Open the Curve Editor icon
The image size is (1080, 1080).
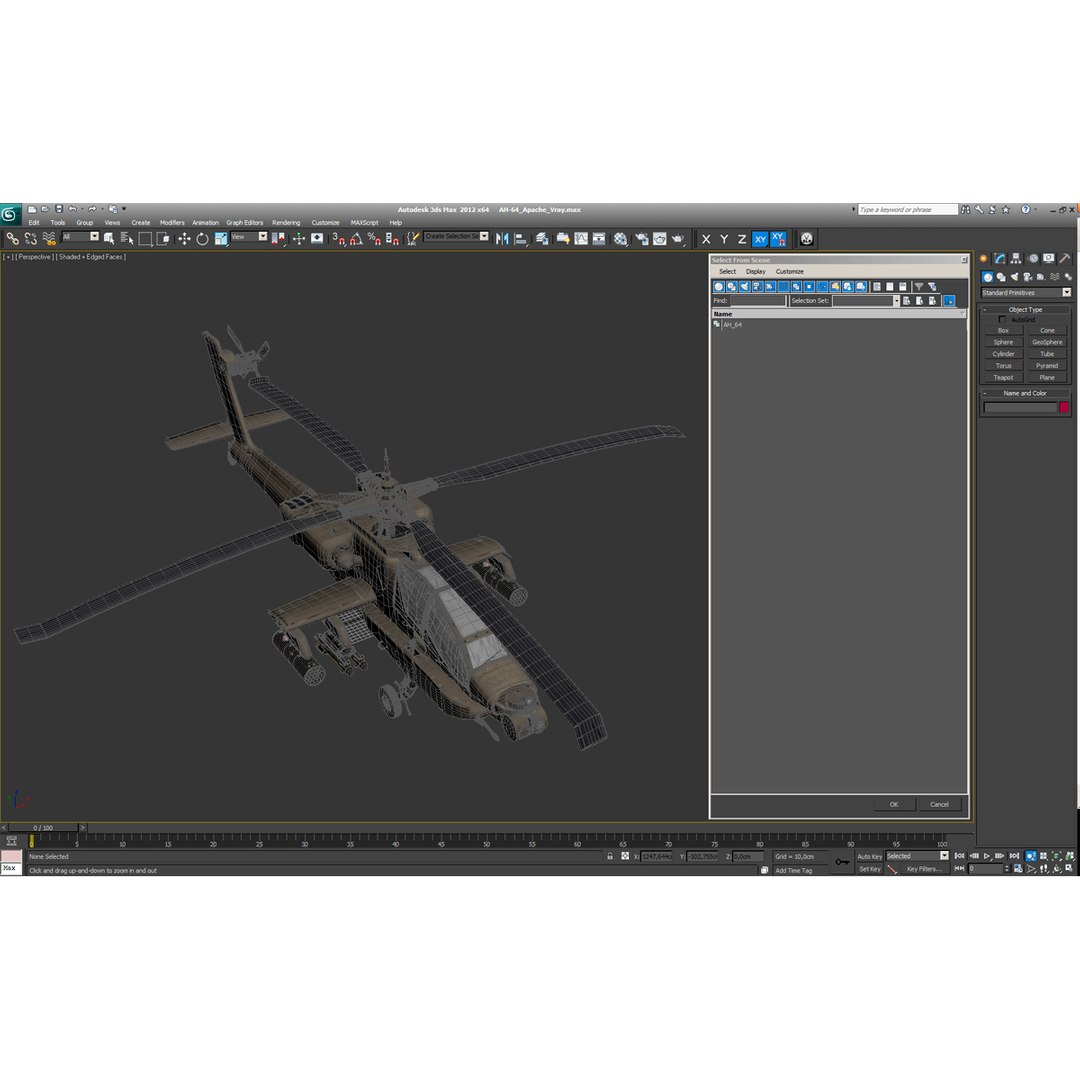coord(581,238)
